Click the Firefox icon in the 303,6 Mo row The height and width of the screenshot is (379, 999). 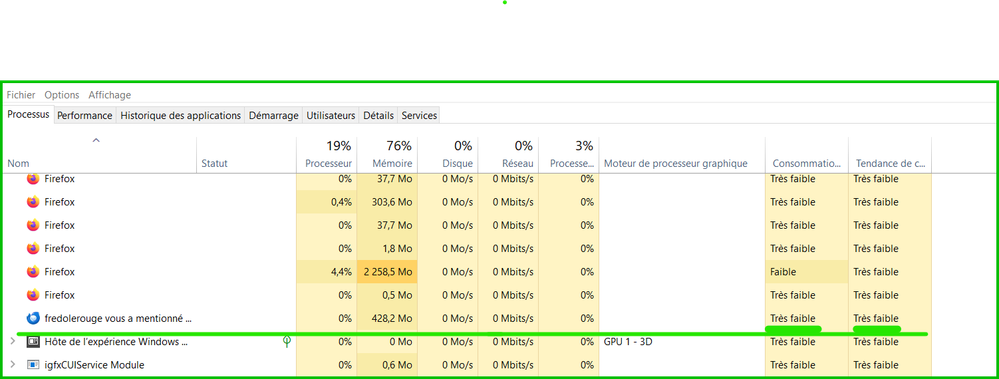coord(33,202)
